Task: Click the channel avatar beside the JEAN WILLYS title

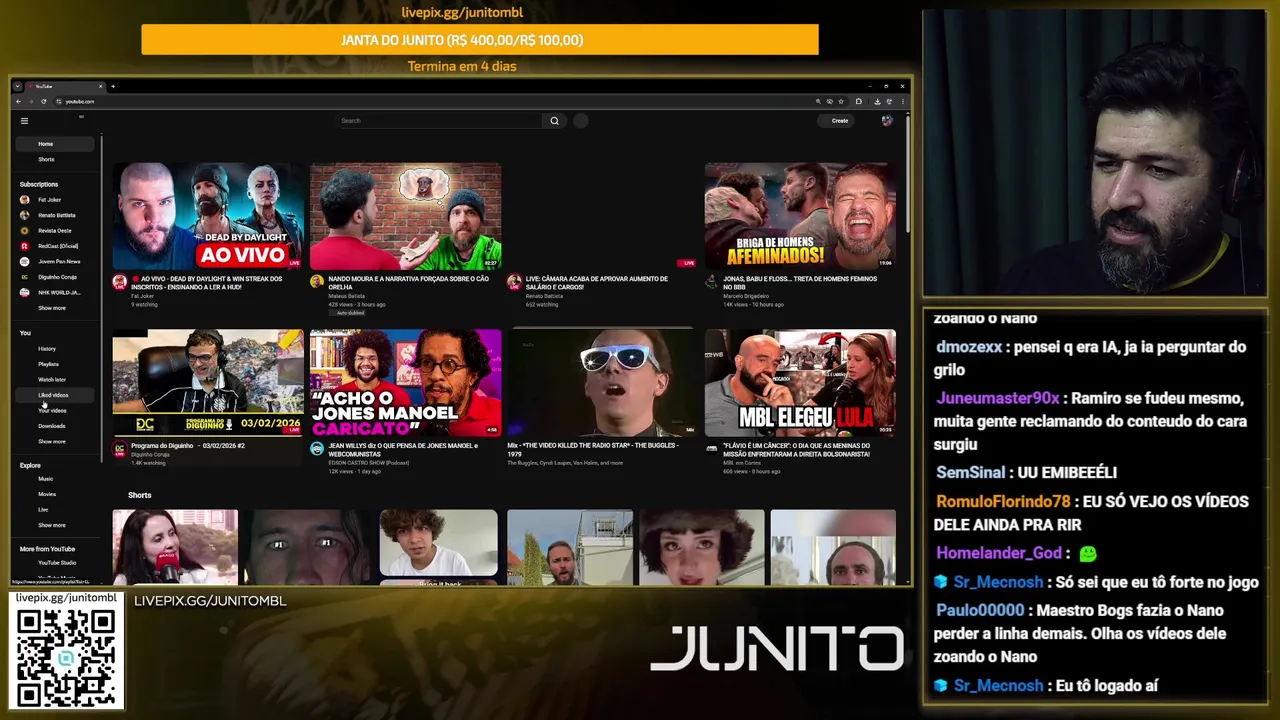Action: (317, 449)
